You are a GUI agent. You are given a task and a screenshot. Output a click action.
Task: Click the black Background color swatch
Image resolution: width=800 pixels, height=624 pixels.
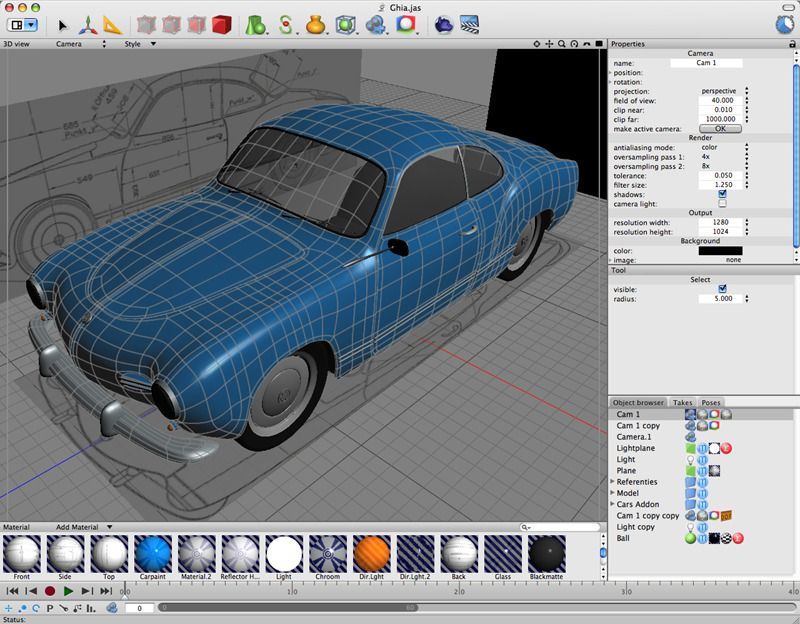pyautogui.click(x=719, y=250)
